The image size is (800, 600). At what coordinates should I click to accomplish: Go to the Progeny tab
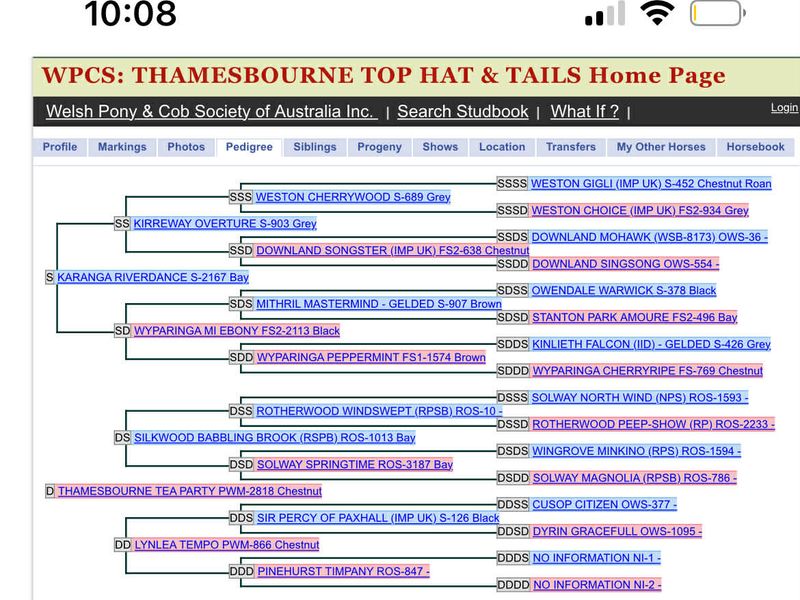pos(379,147)
